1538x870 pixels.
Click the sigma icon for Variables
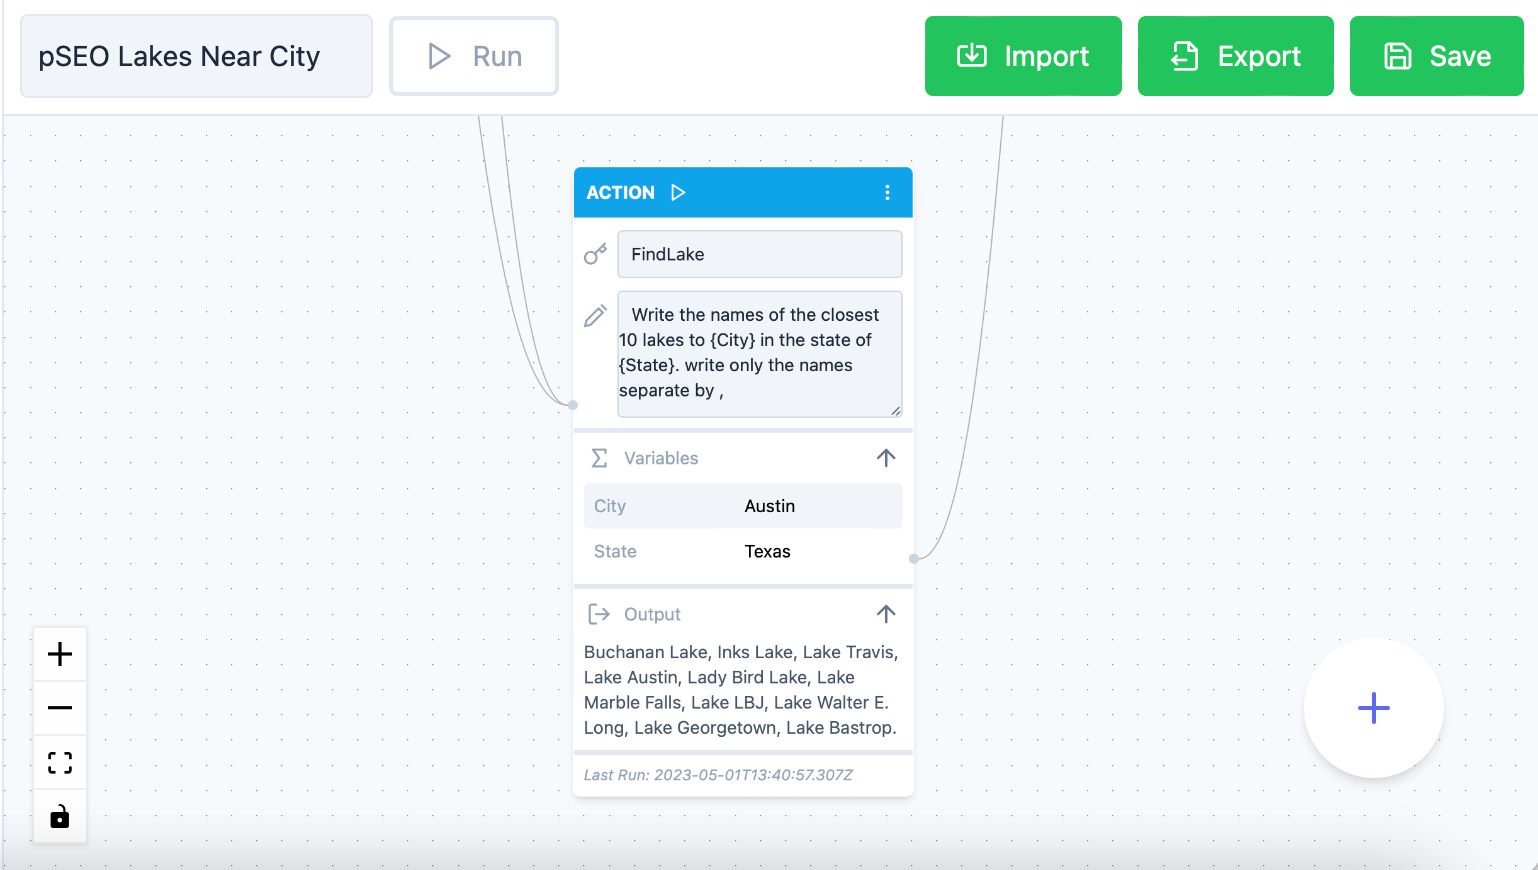point(599,458)
